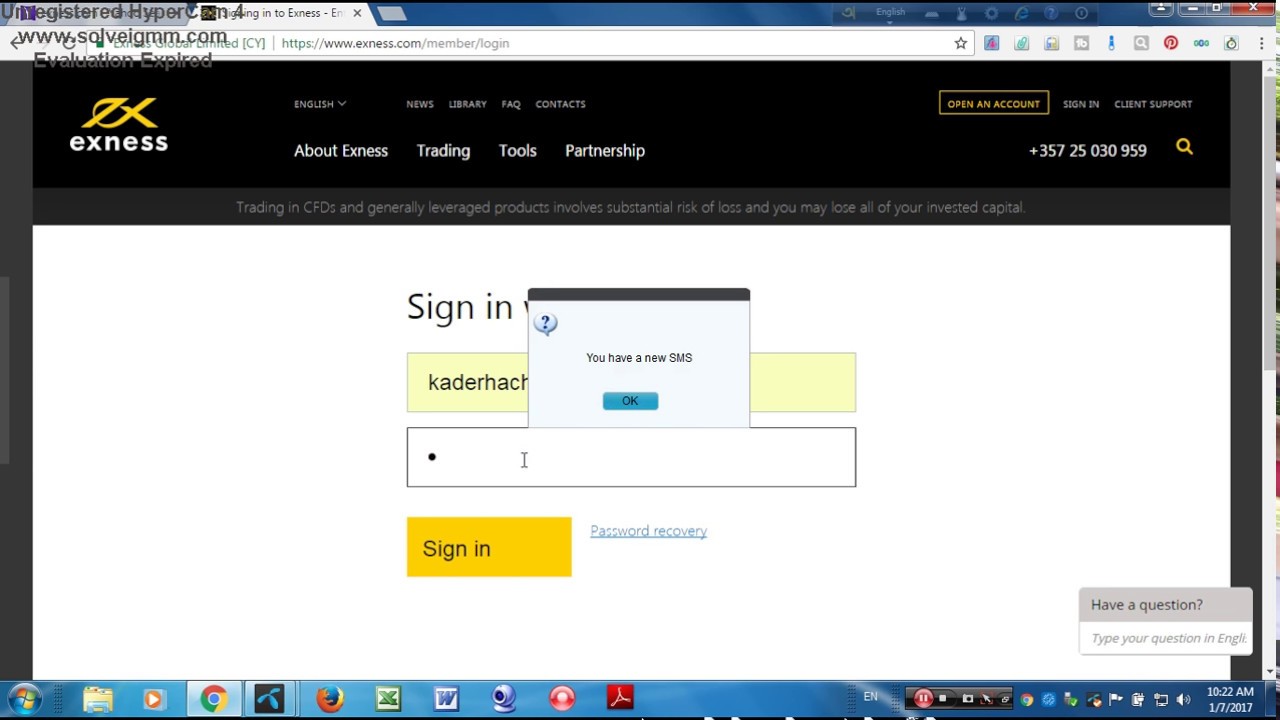Screen dimensions: 1280x720
Task: Open the red recorder app in the taskbar
Action: (562, 698)
